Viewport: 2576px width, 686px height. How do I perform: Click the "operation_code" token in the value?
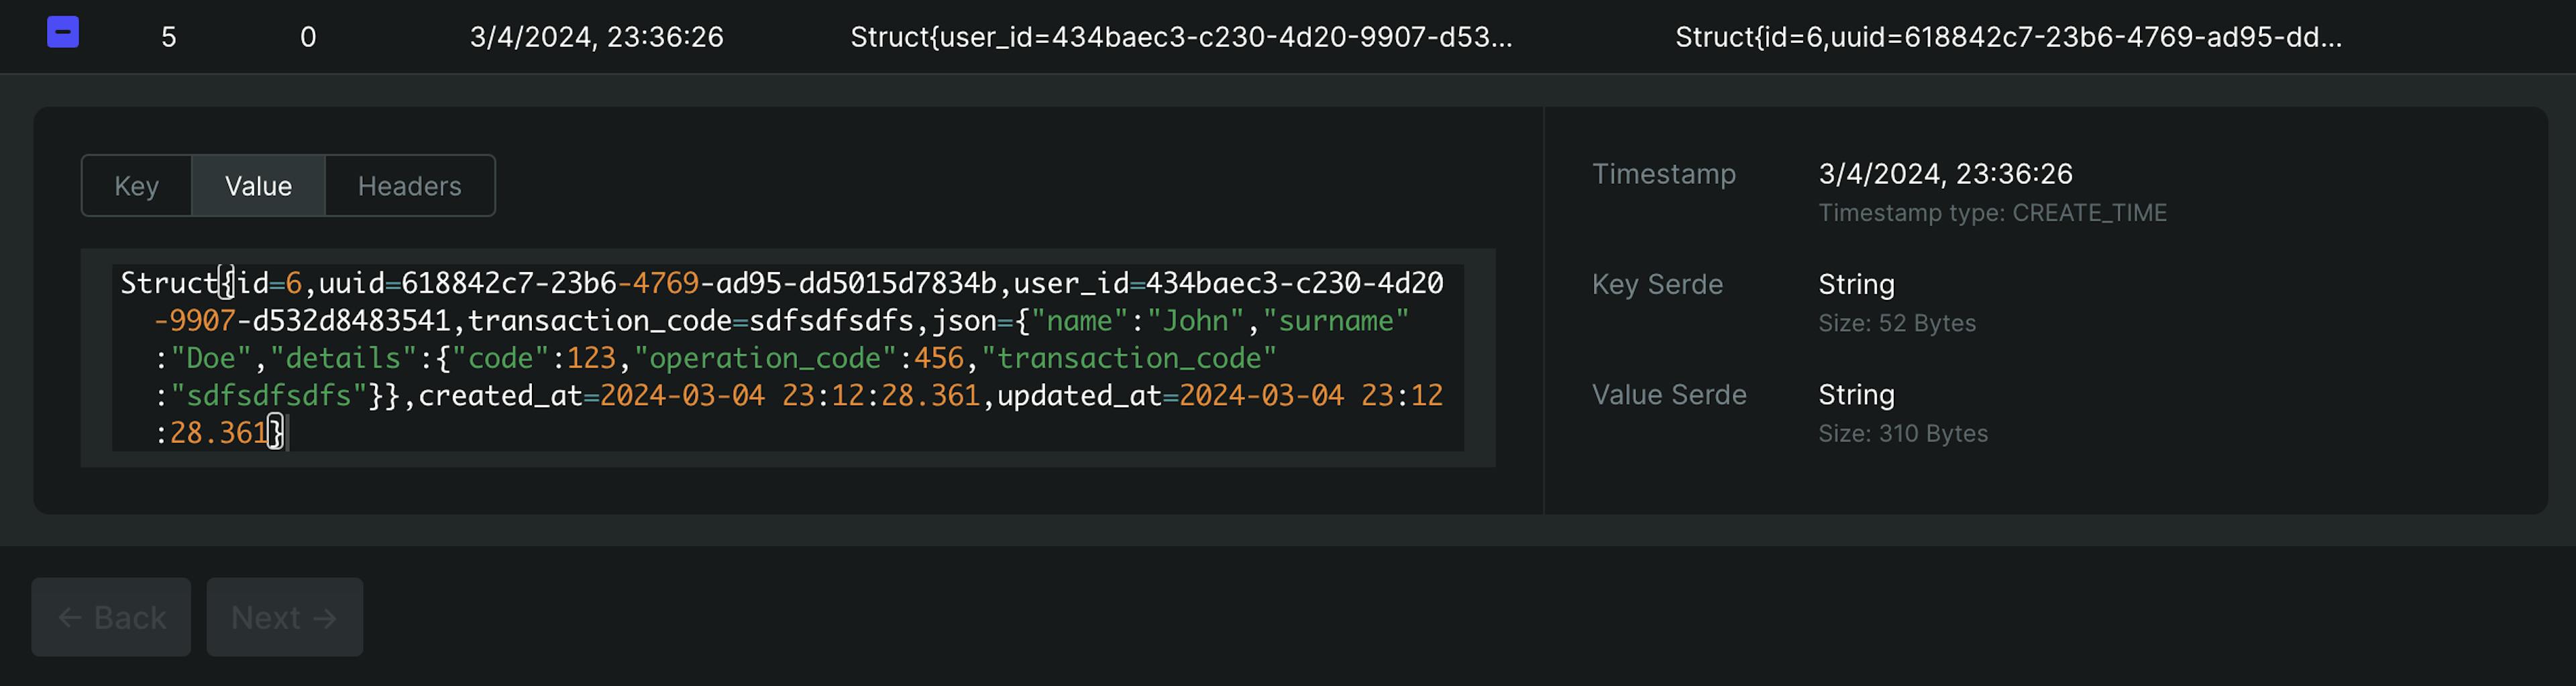765,358
